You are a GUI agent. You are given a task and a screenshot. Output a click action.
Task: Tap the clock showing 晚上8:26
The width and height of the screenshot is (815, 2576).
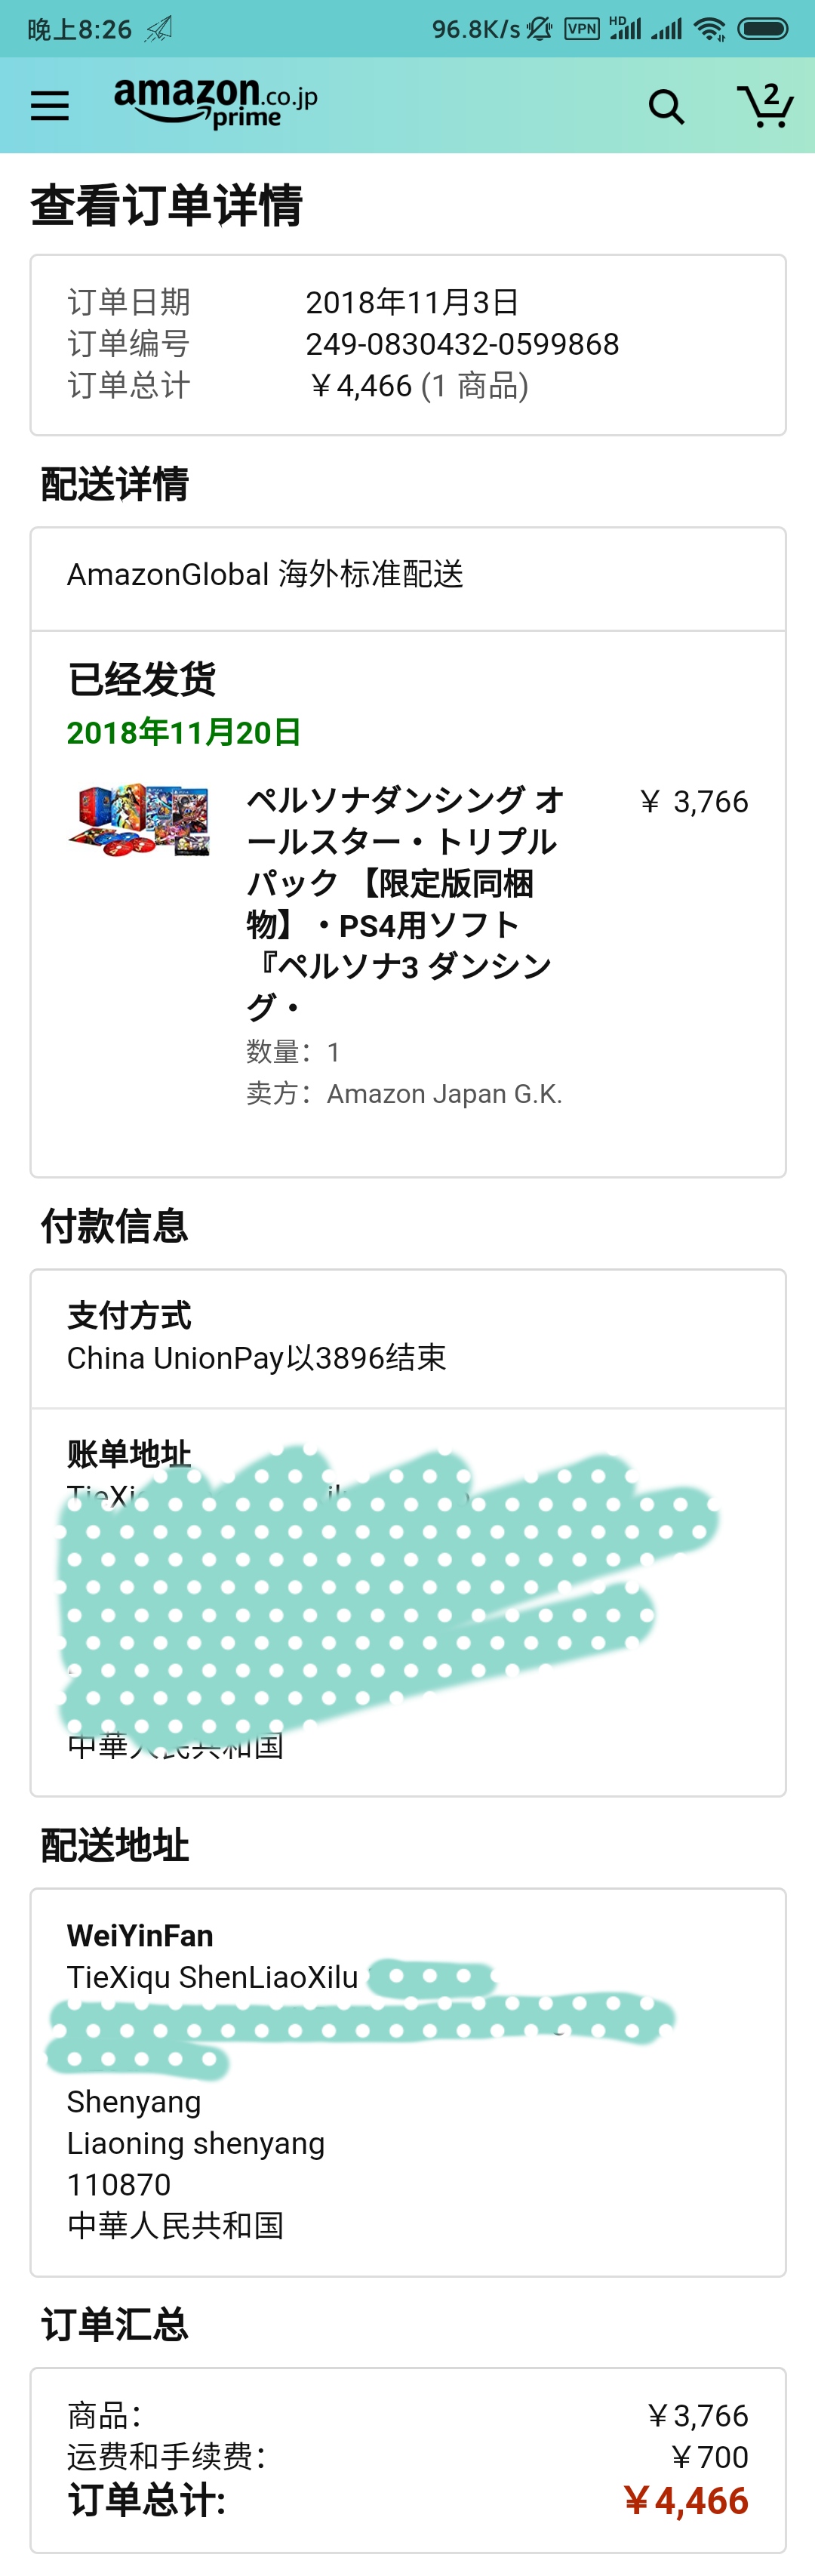tap(80, 29)
